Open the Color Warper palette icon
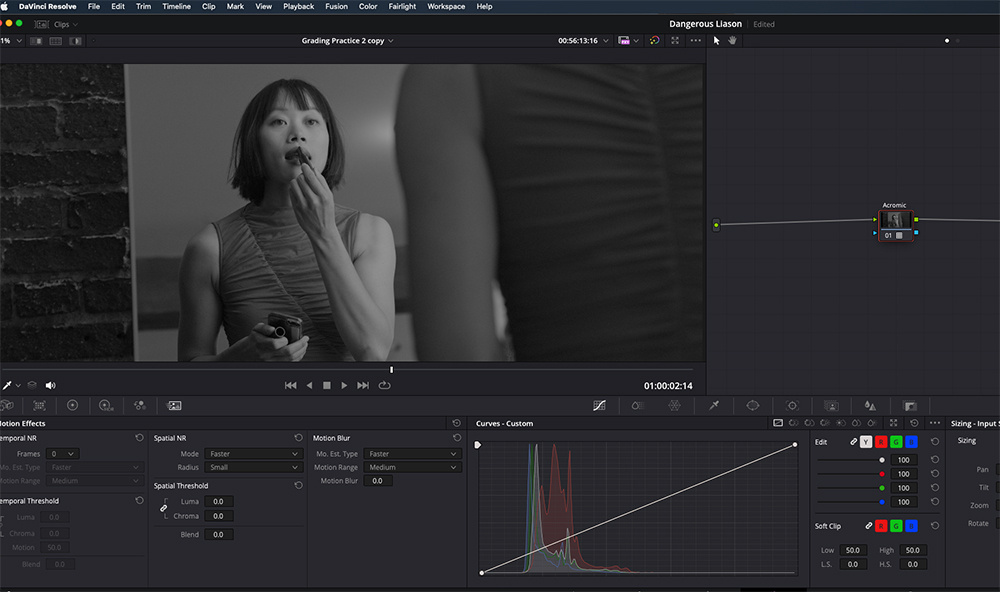This screenshot has height=592, width=1000. [674, 406]
